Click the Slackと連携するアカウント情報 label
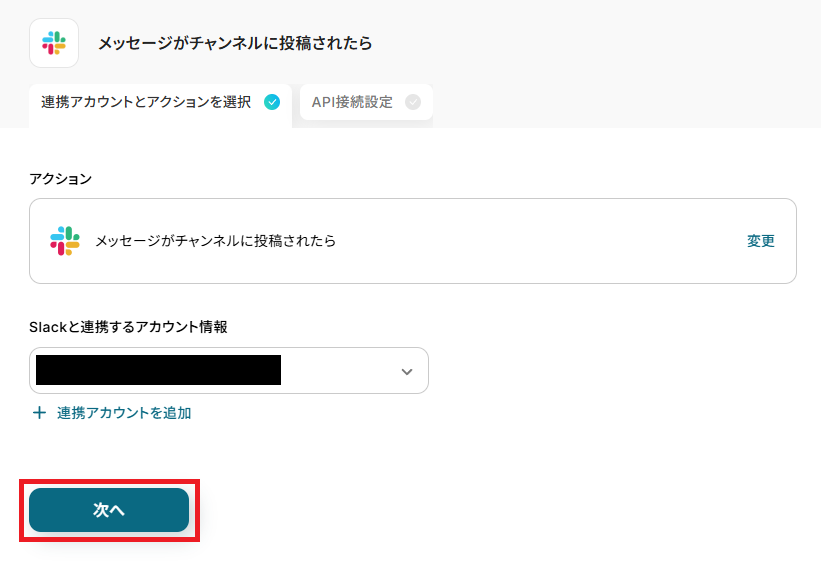The width and height of the screenshot is (821, 570). [128, 327]
